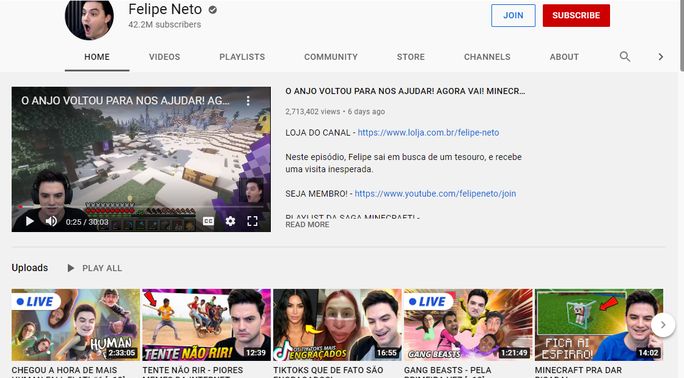Open the COMMUNITY tab
Screen dimensions: 684x378
coord(331,57)
